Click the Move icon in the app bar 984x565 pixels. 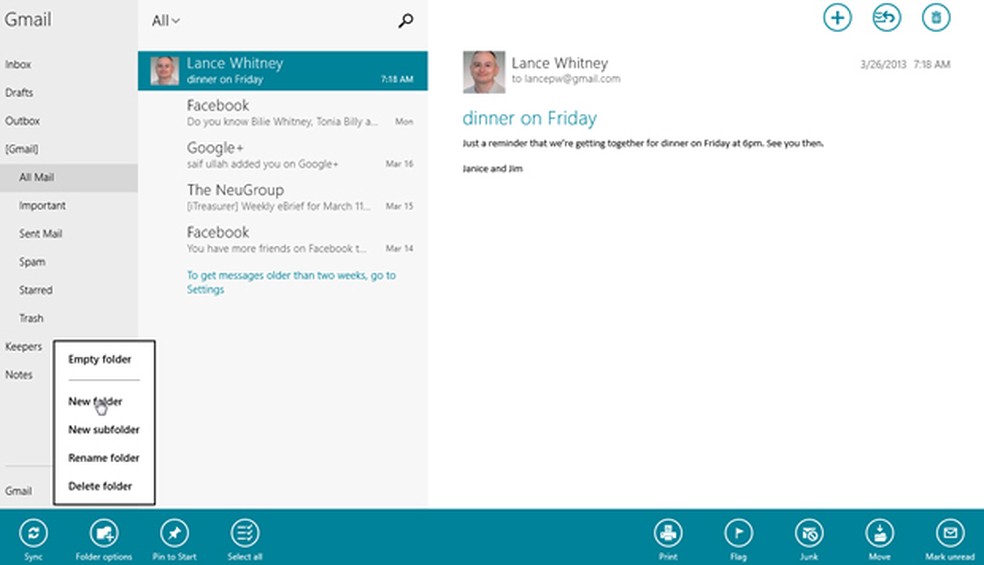(879, 534)
